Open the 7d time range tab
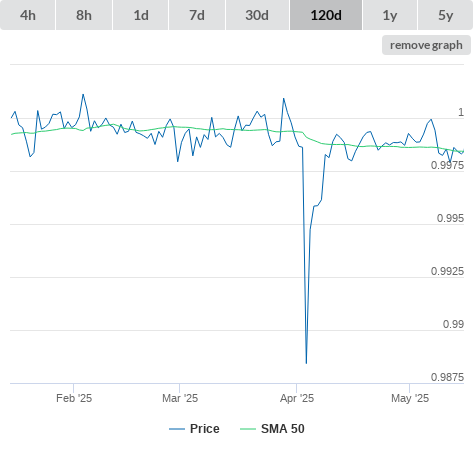The height and width of the screenshot is (455, 474). (197, 15)
